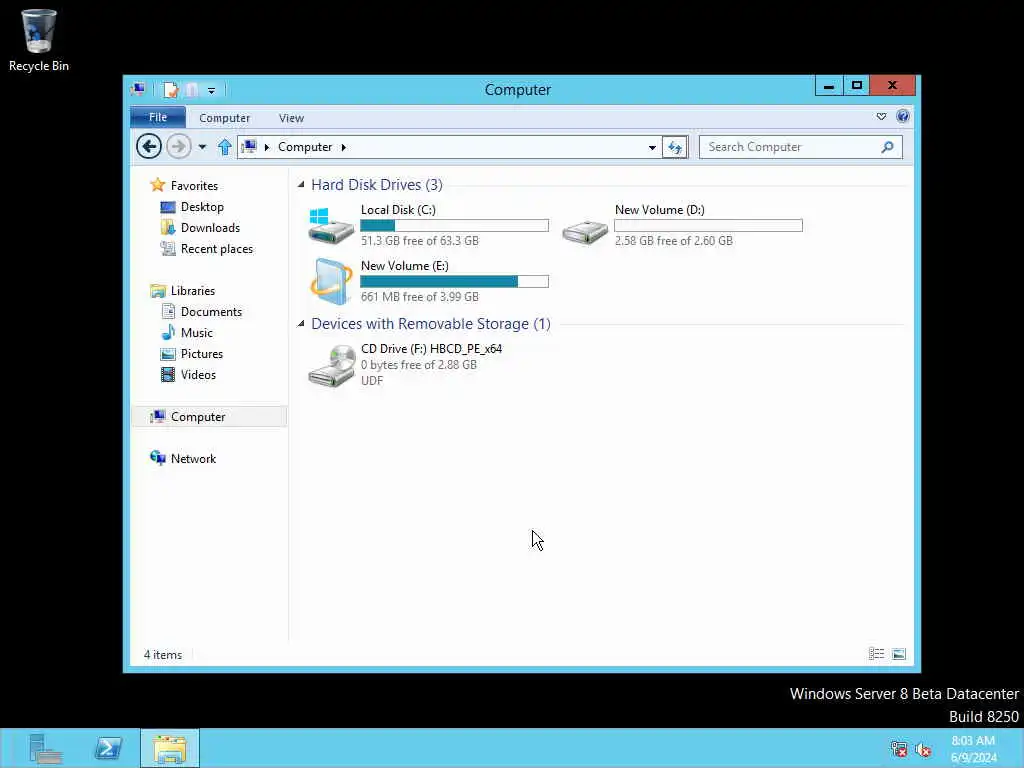This screenshot has height=768, width=1024.
Task: Open the taskbar clock showing 8:03 AM
Action: 974,749
